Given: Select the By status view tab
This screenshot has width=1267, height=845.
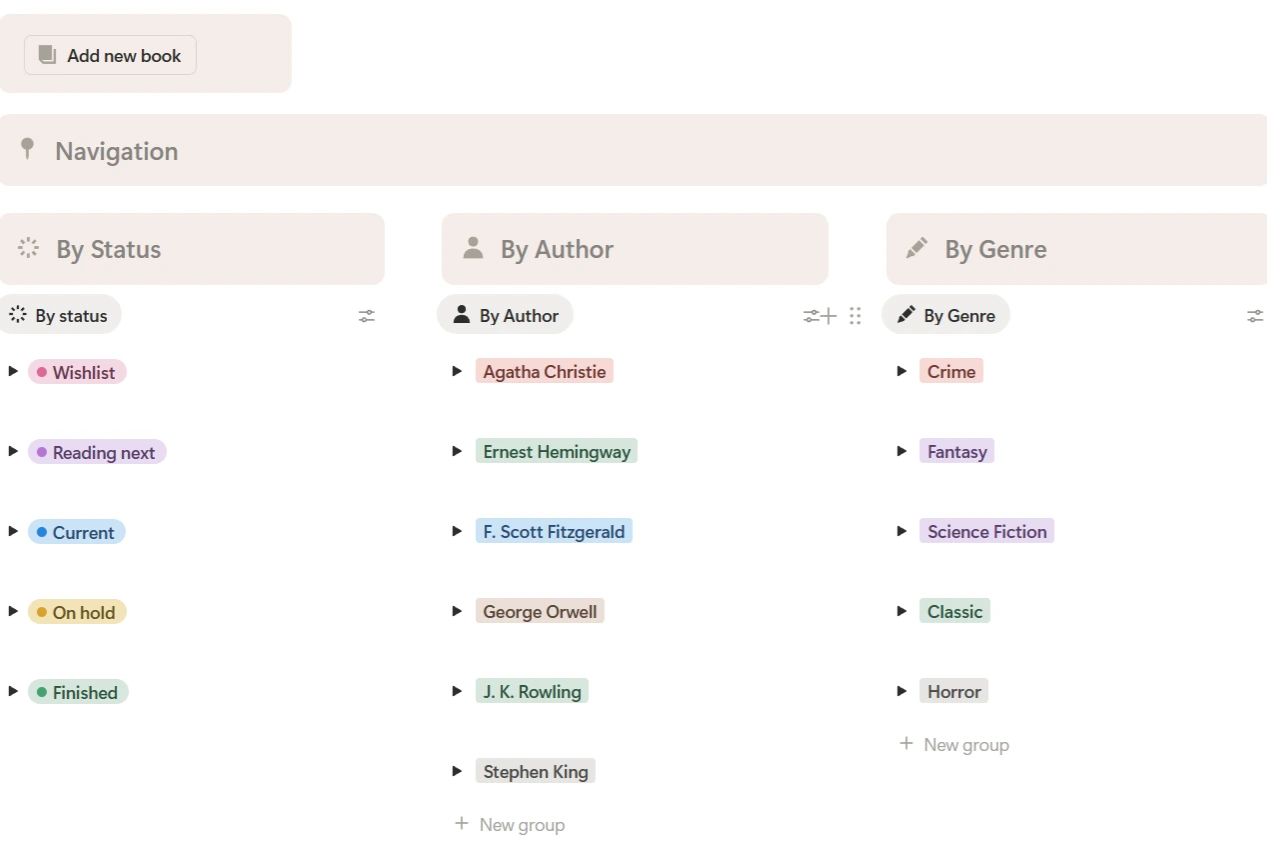Looking at the screenshot, I should coord(60,315).
